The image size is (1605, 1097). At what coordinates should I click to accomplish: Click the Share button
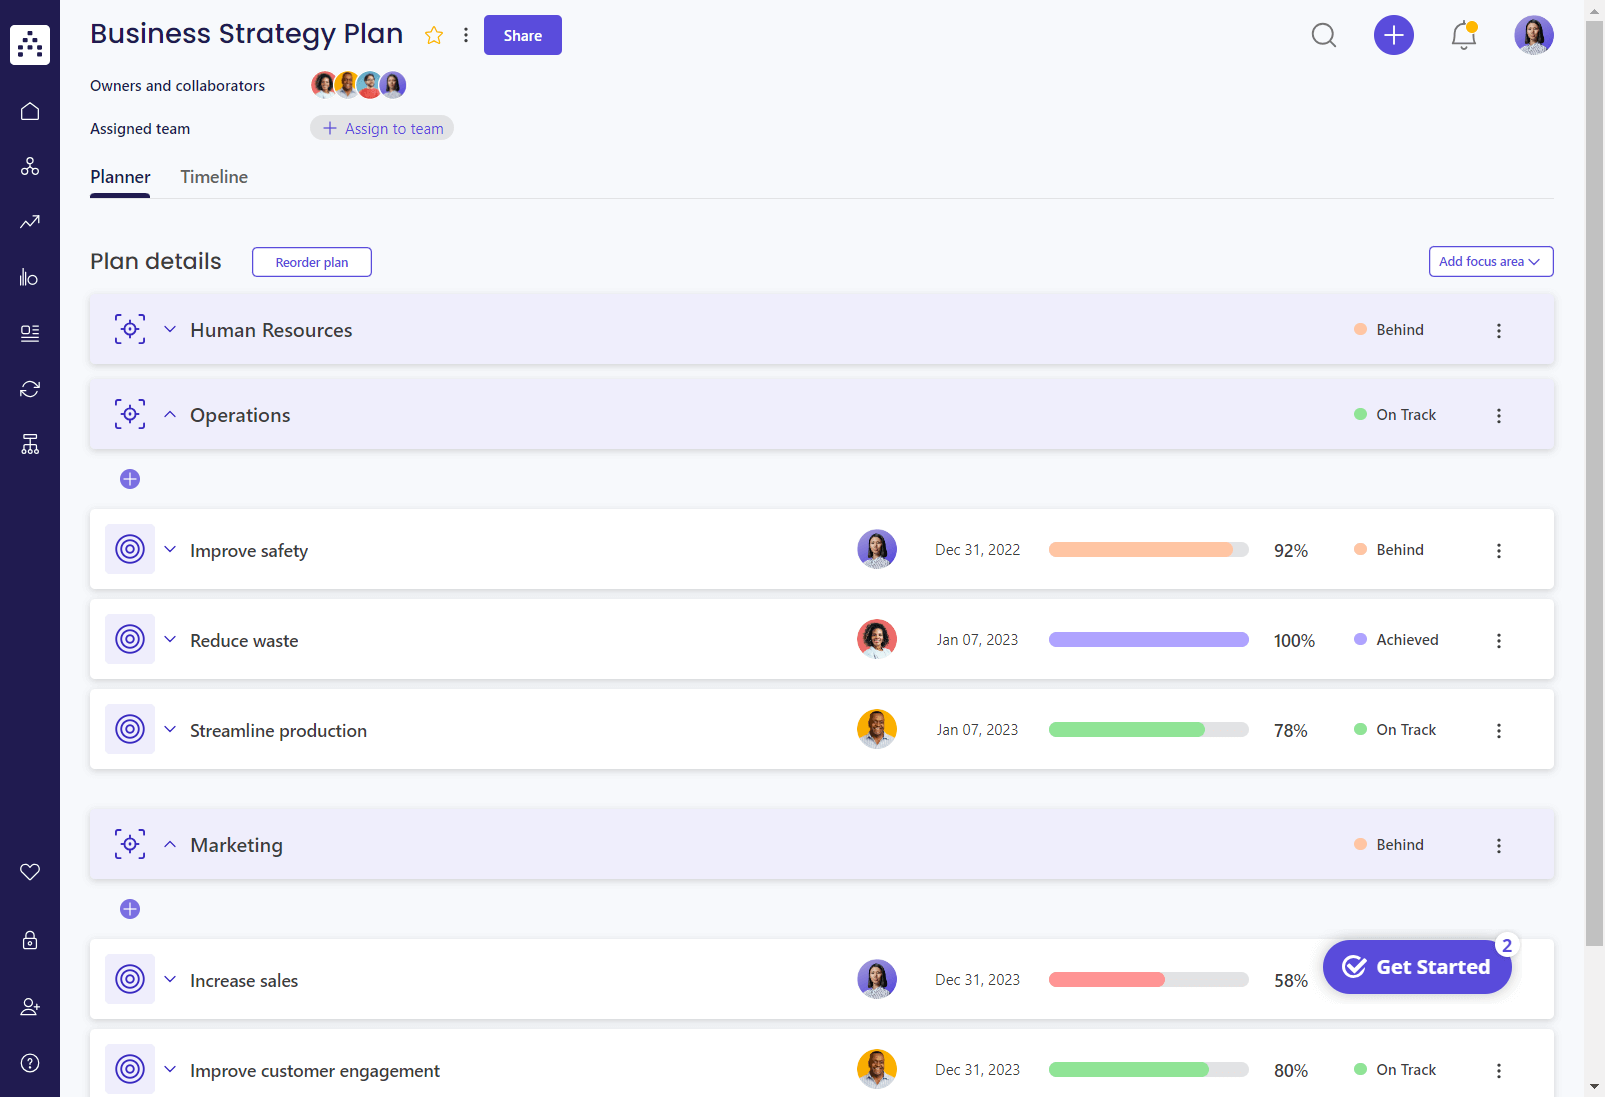point(522,36)
